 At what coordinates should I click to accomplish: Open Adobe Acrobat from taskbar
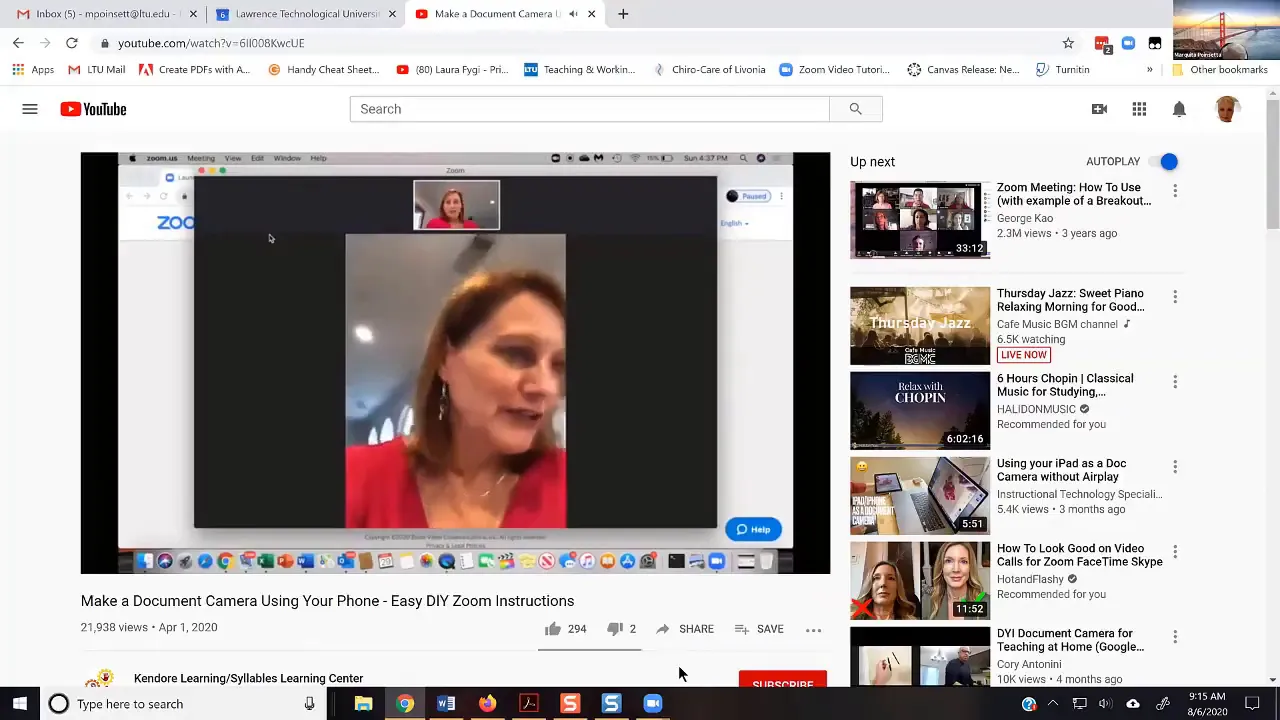[529, 704]
